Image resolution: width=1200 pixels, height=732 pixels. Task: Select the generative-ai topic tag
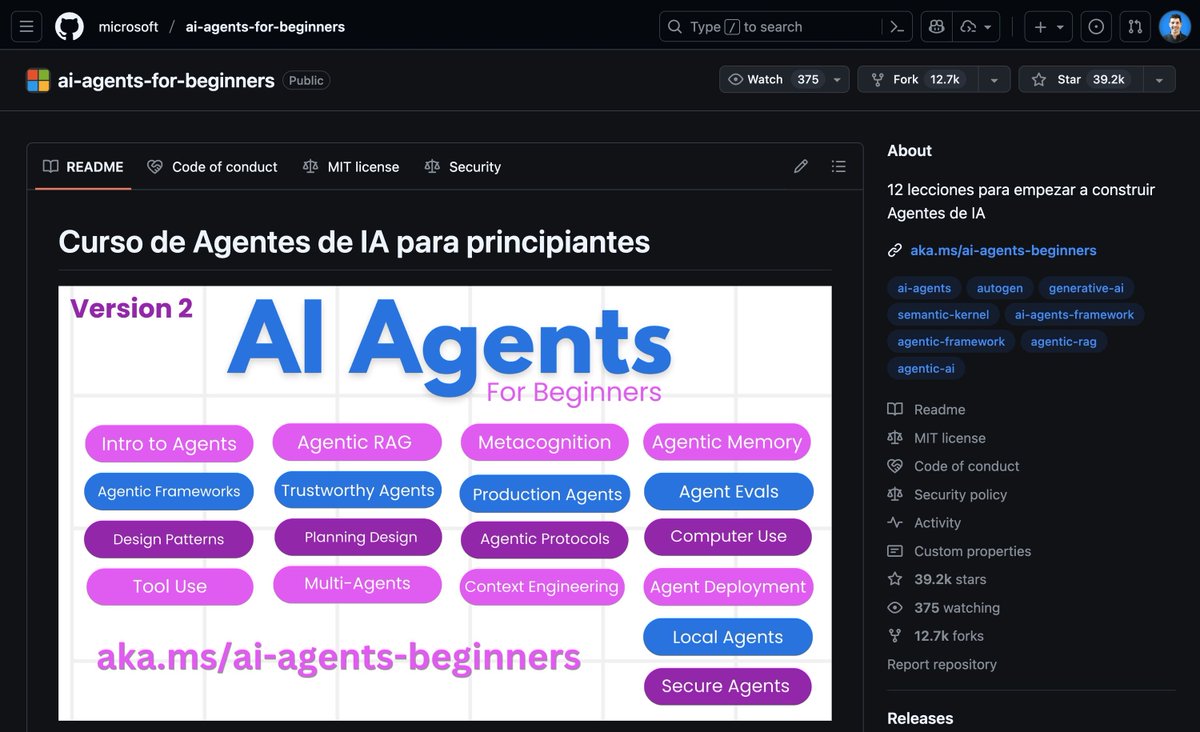coord(1086,288)
